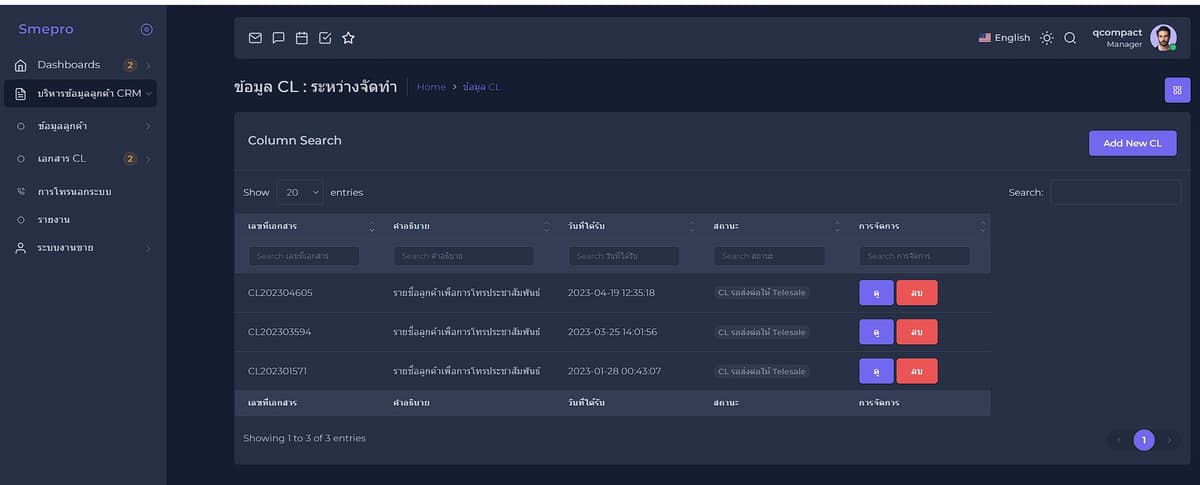1200x485 pixels.
Task: Click the CRM document icon
Action: [21, 94]
